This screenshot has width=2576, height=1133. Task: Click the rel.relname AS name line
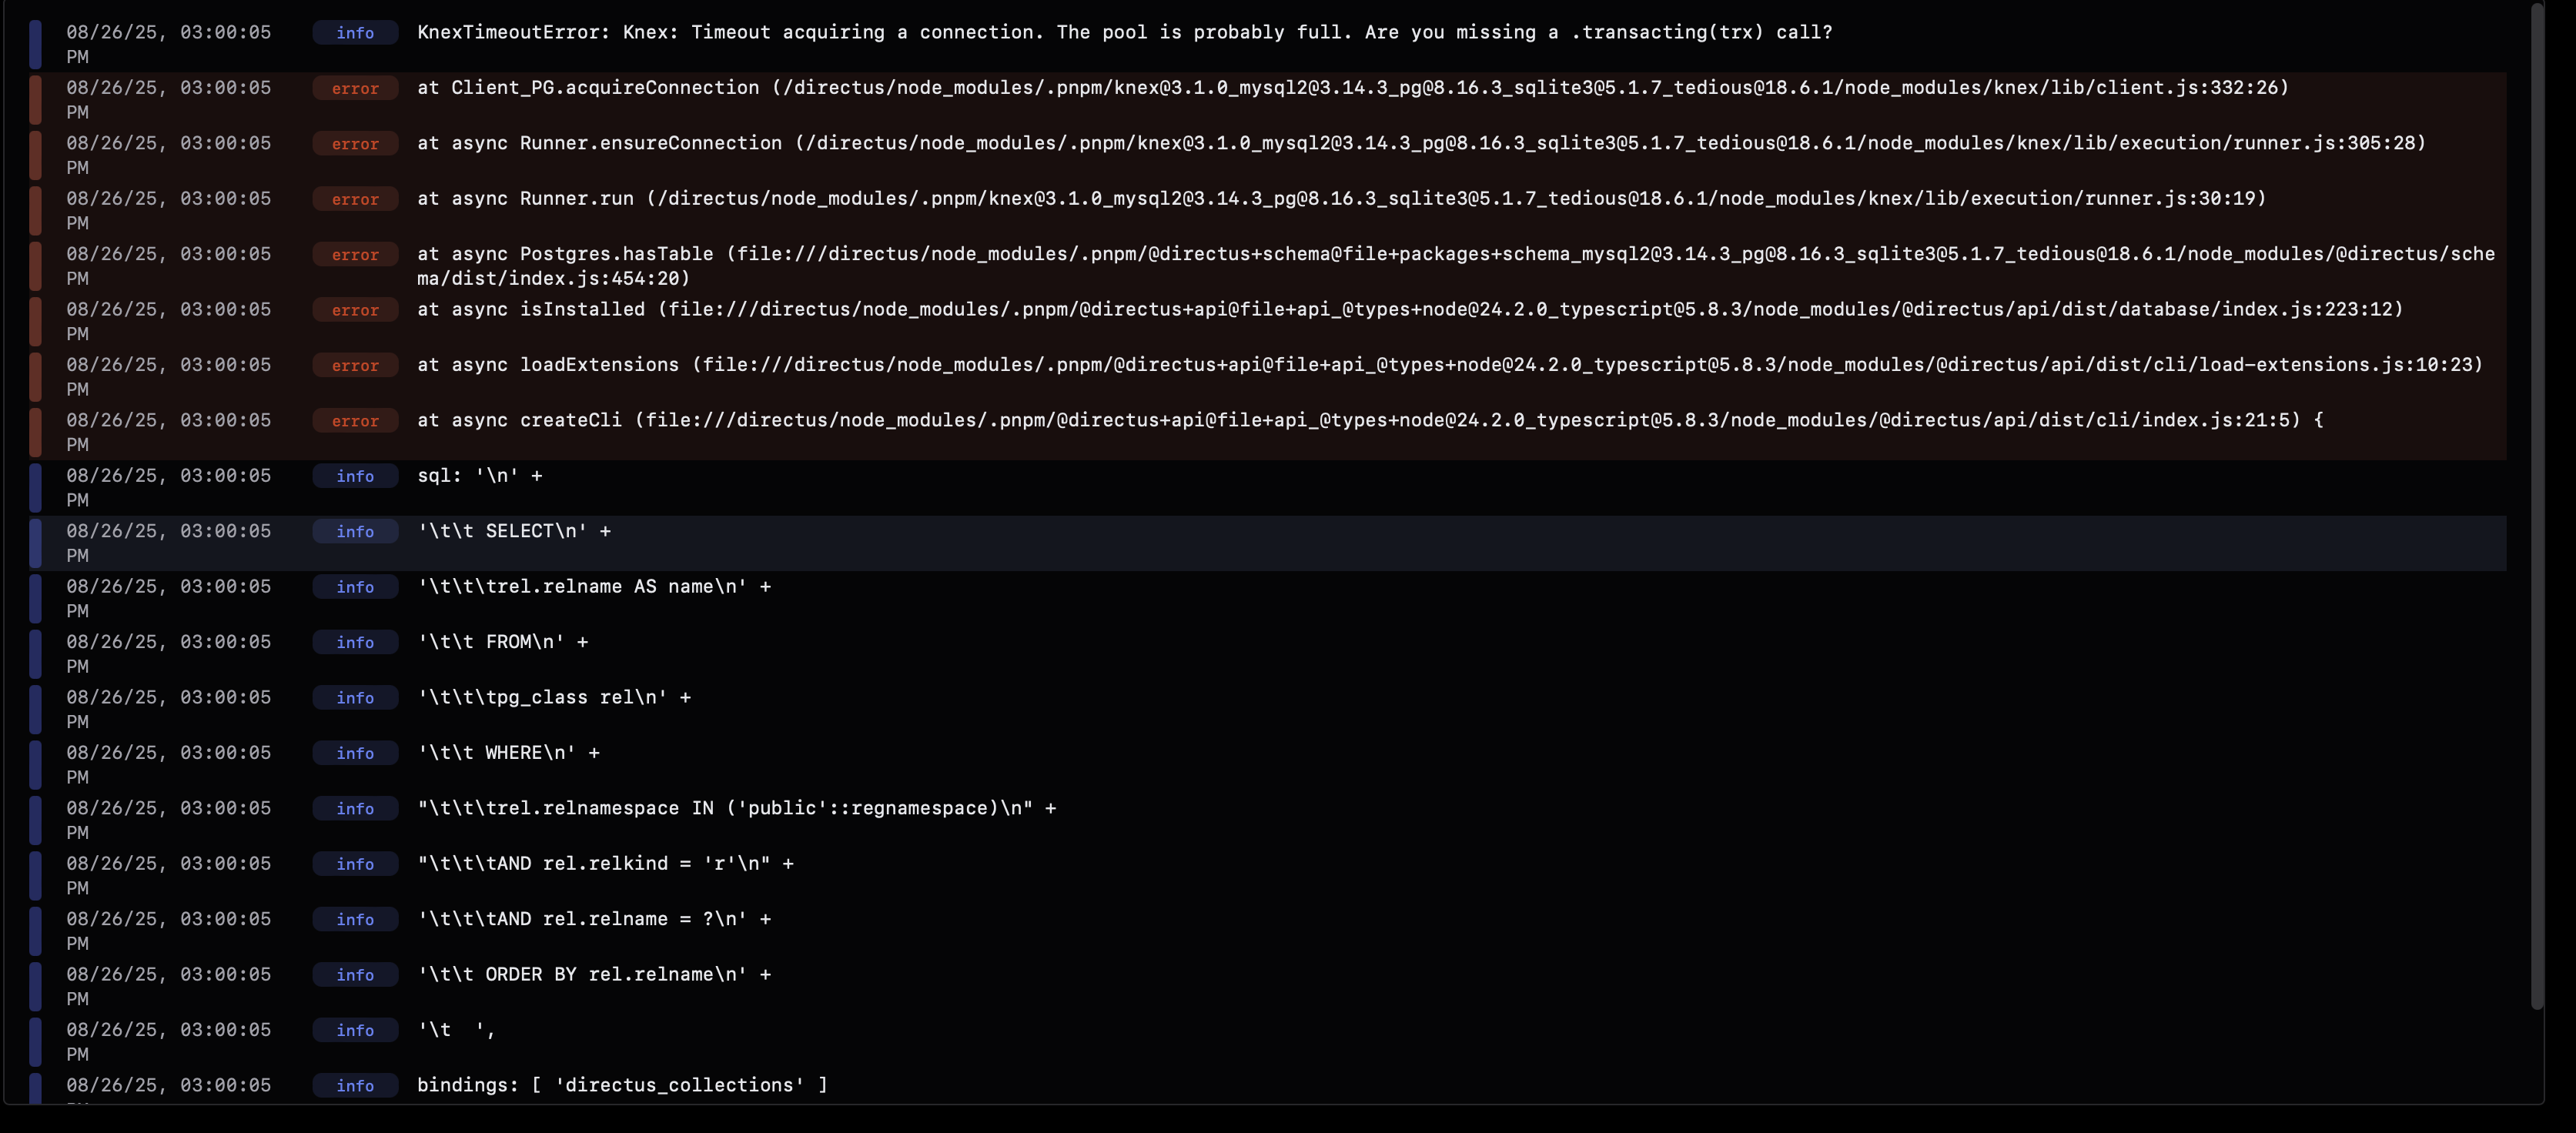tap(594, 587)
